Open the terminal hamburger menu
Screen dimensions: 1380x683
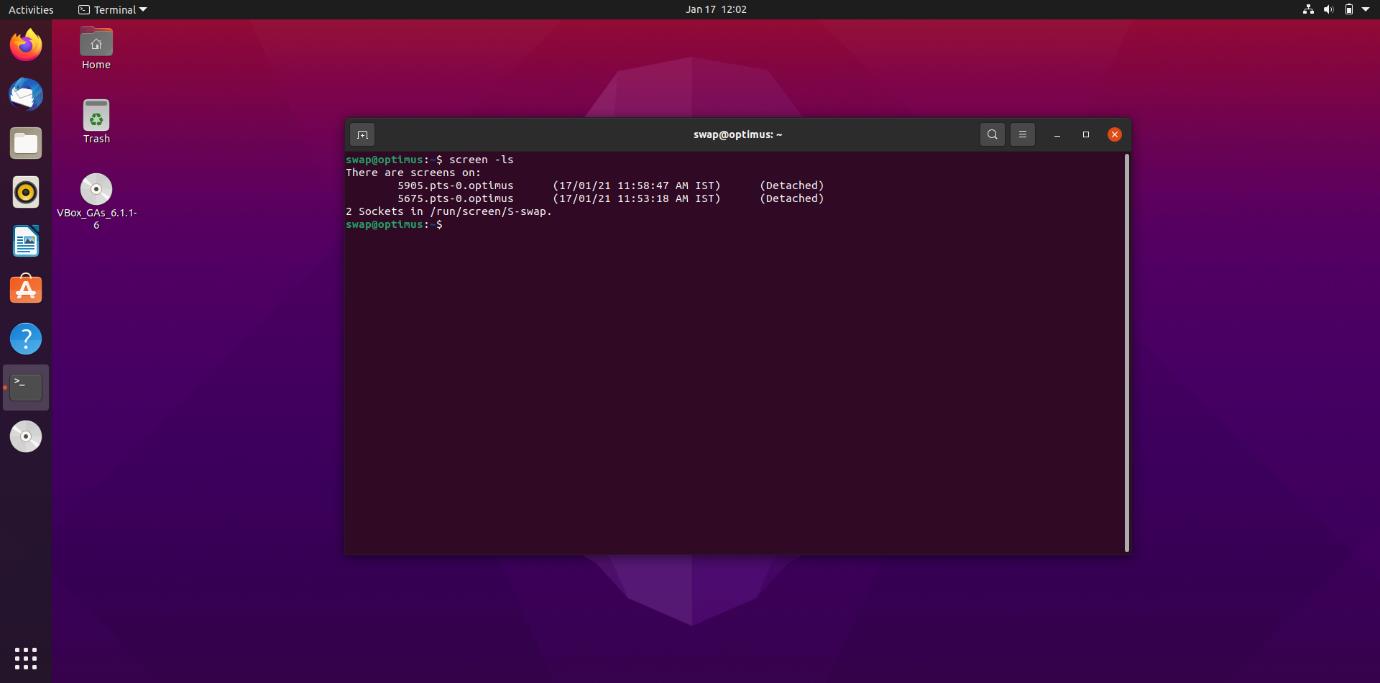pyautogui.click(x=1022, y=134)
